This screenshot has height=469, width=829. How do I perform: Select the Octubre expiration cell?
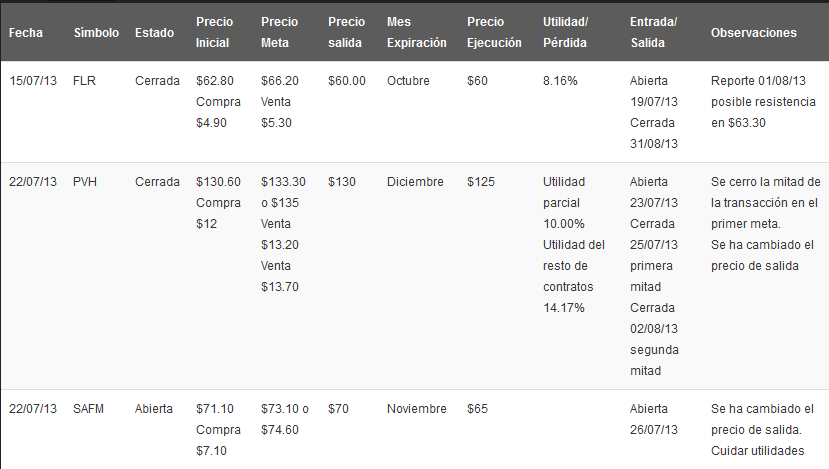[410, 81]
